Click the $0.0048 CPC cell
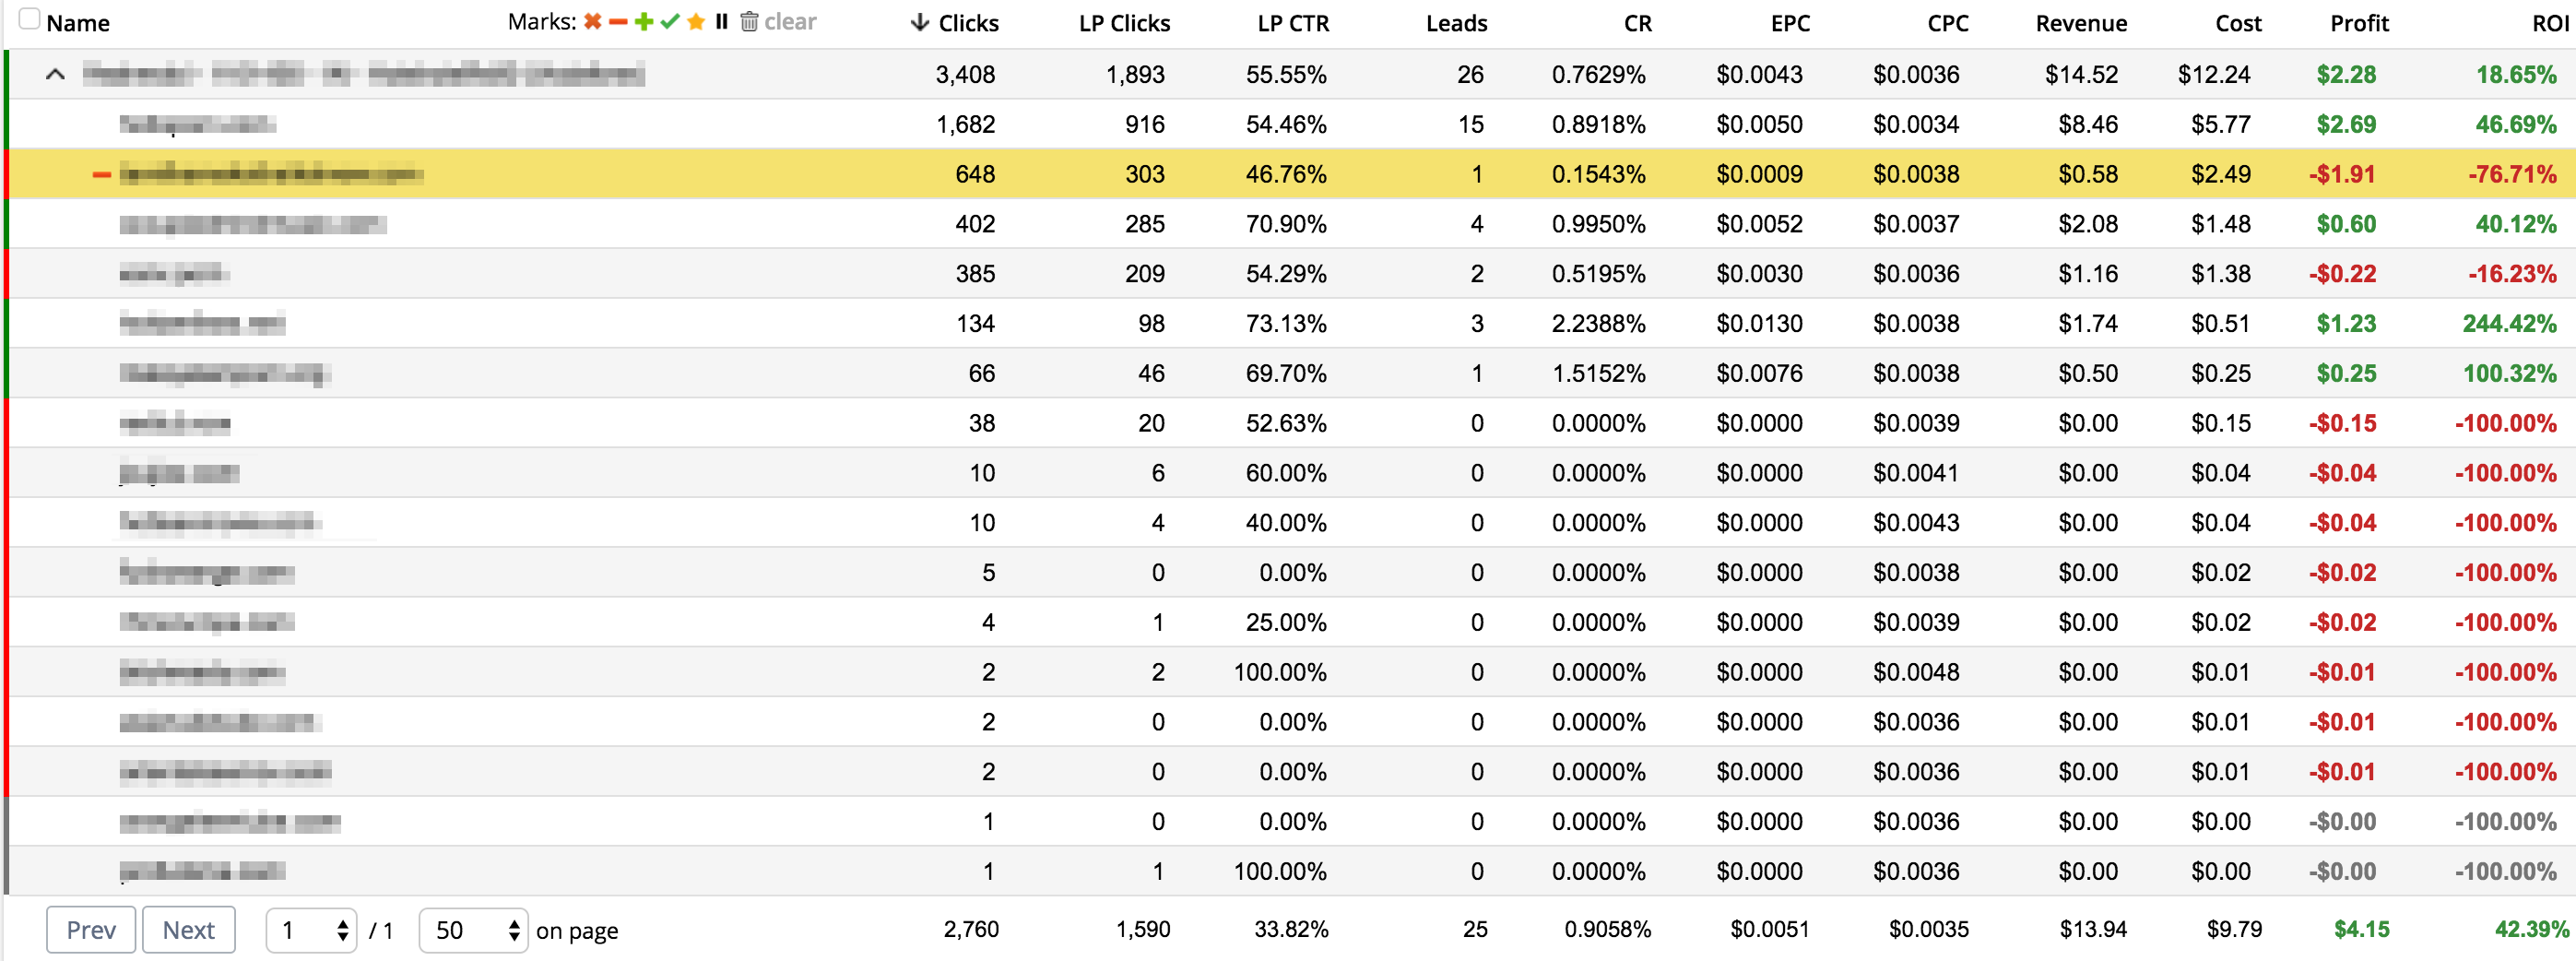 (x=1916, y=673)
